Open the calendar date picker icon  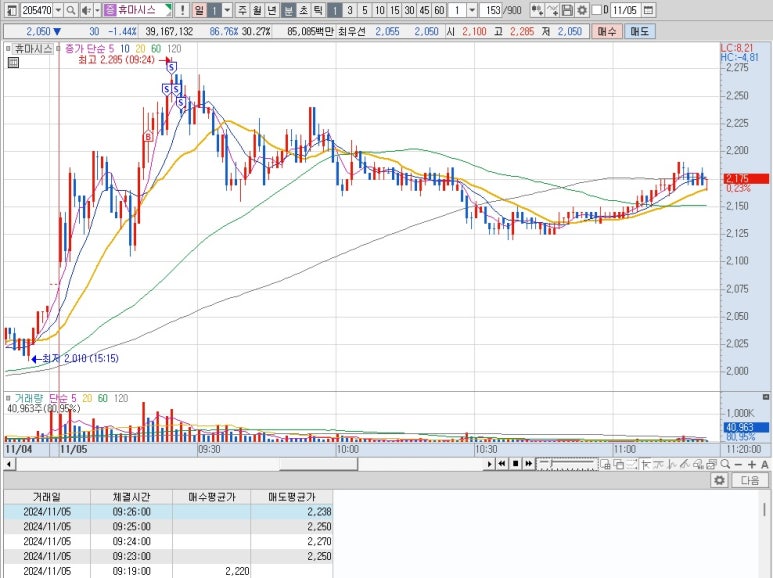[x=649, y=10]
